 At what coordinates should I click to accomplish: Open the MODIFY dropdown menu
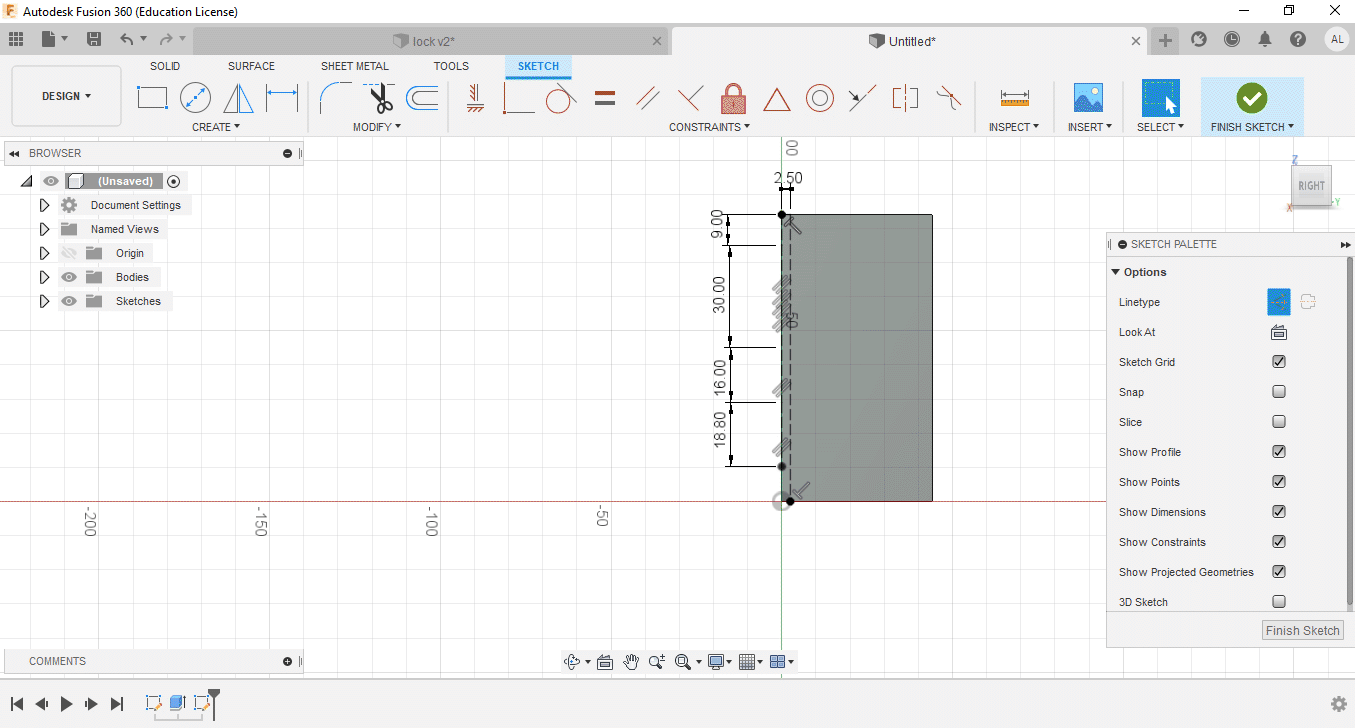pyautogui.click(x=377, y=127)
